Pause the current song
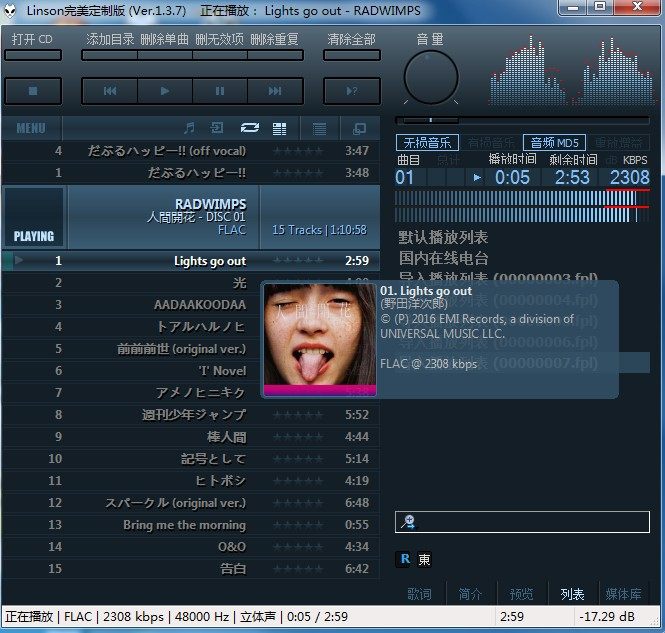 click(220, 91)
